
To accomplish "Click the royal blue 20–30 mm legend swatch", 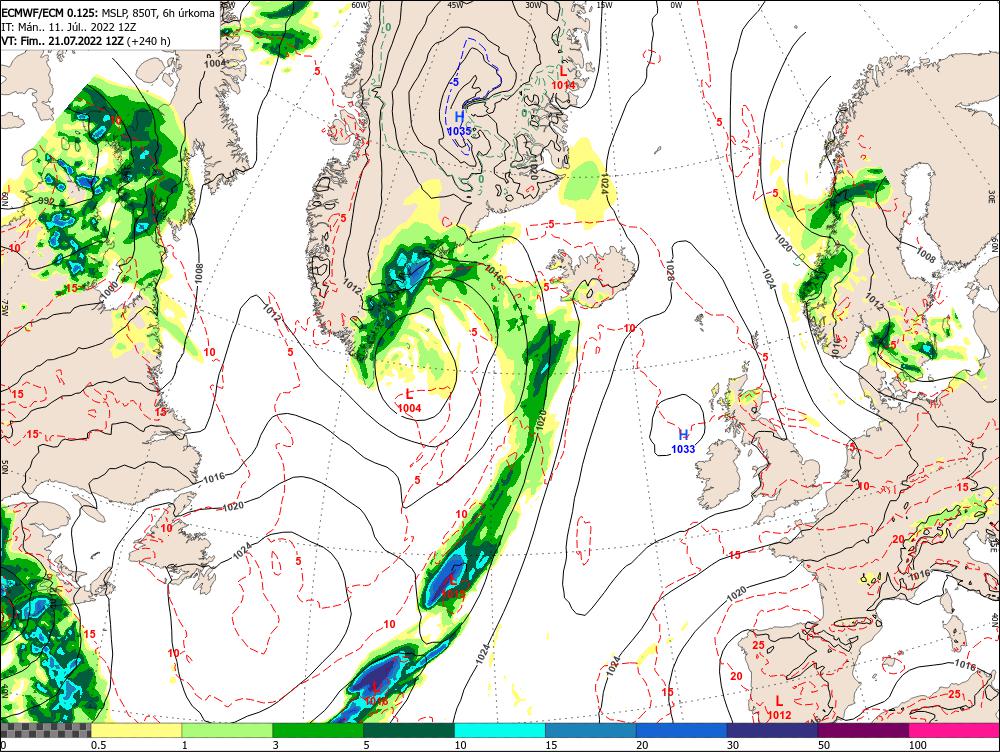I will coord(682,730).
